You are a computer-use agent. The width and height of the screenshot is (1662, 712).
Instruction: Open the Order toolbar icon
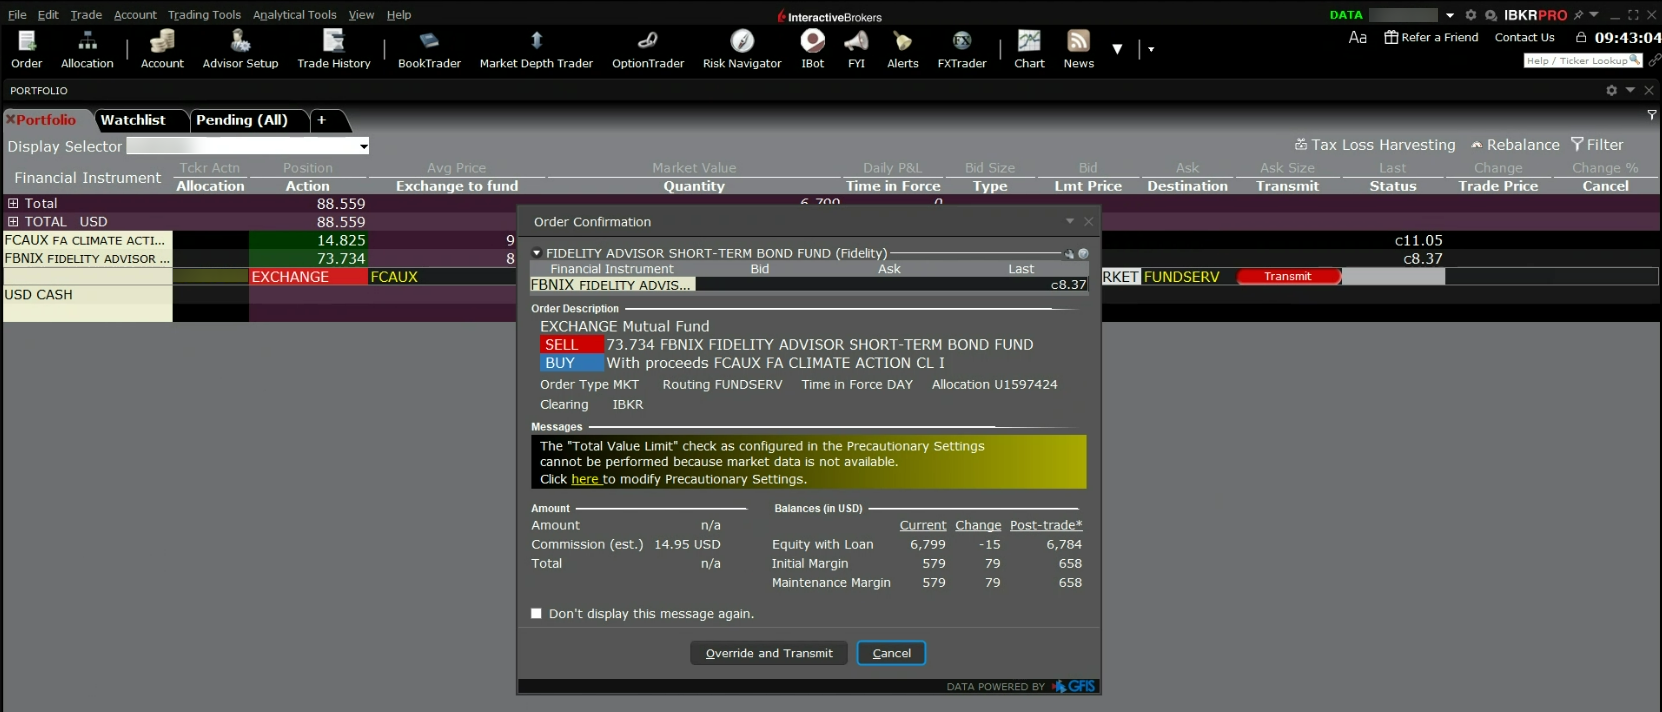coord(27,49)
